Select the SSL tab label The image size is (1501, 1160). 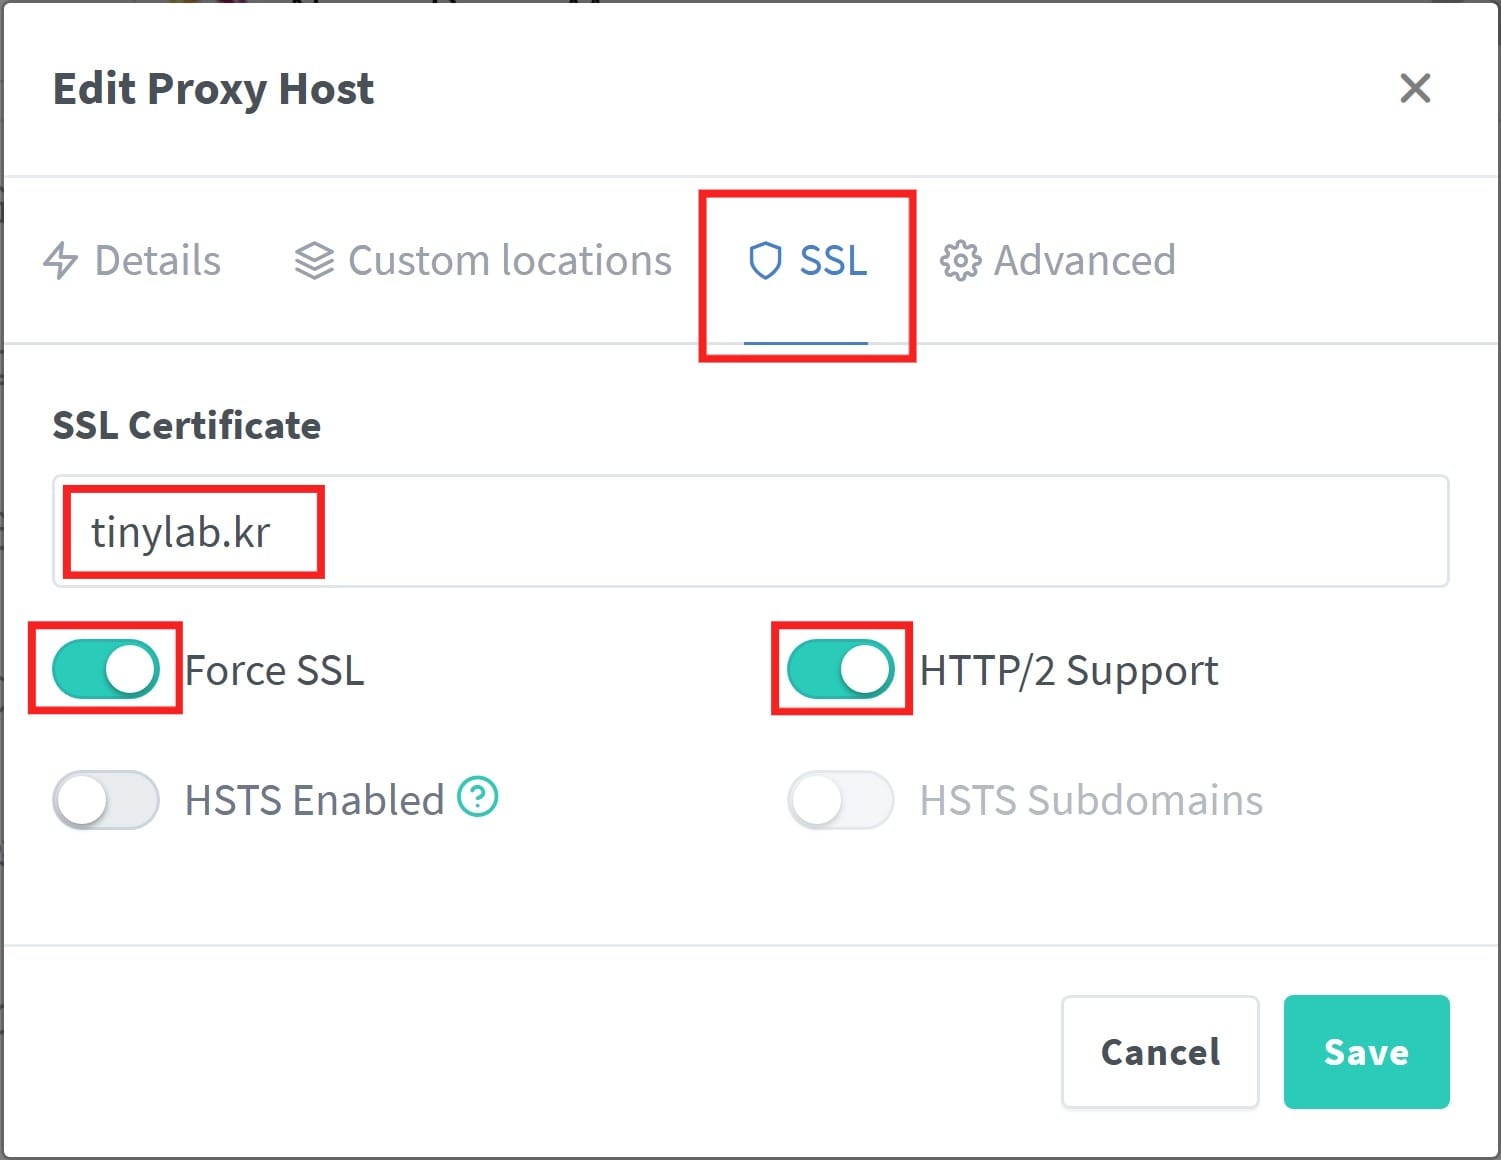point(833,261)
